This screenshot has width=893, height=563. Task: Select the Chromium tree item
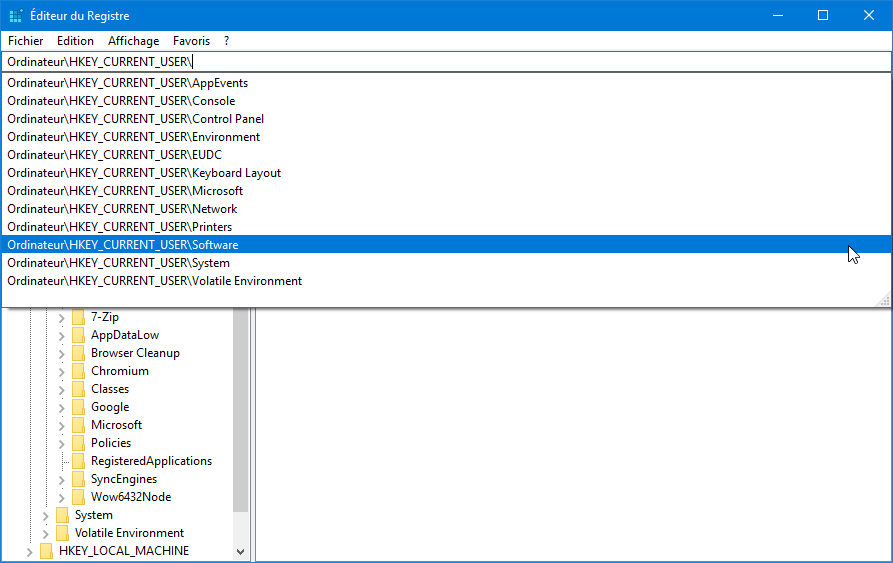pos(120,371)
